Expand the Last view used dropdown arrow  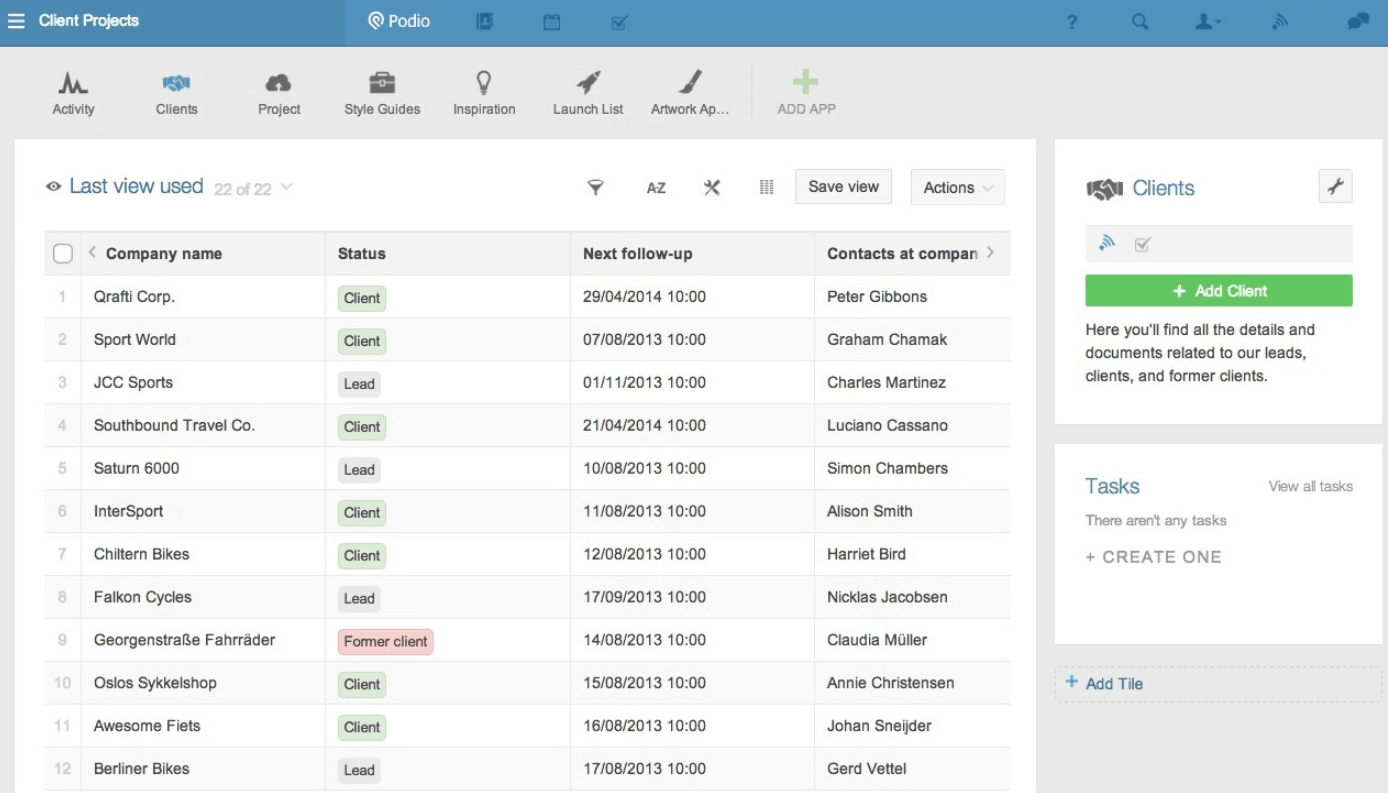click(287, 187)
